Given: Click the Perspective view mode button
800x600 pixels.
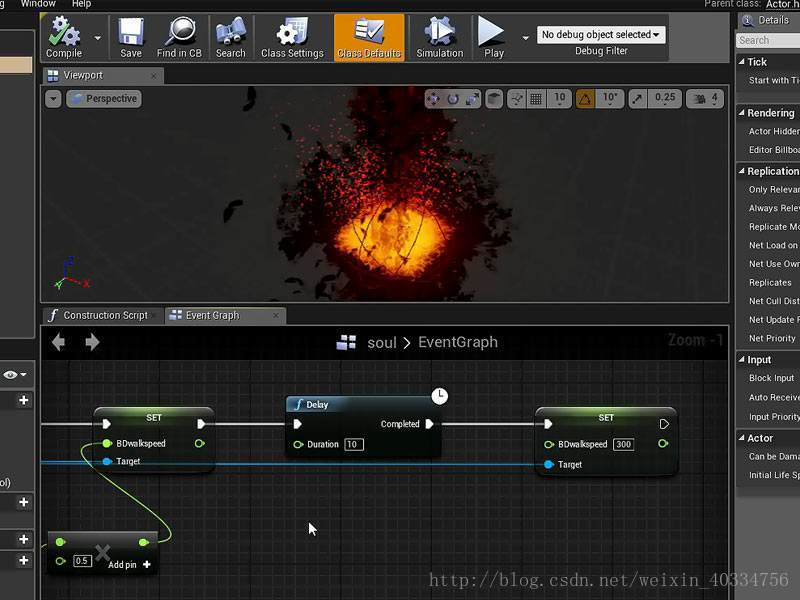Looking at the screenshot, I should (103, 99).
